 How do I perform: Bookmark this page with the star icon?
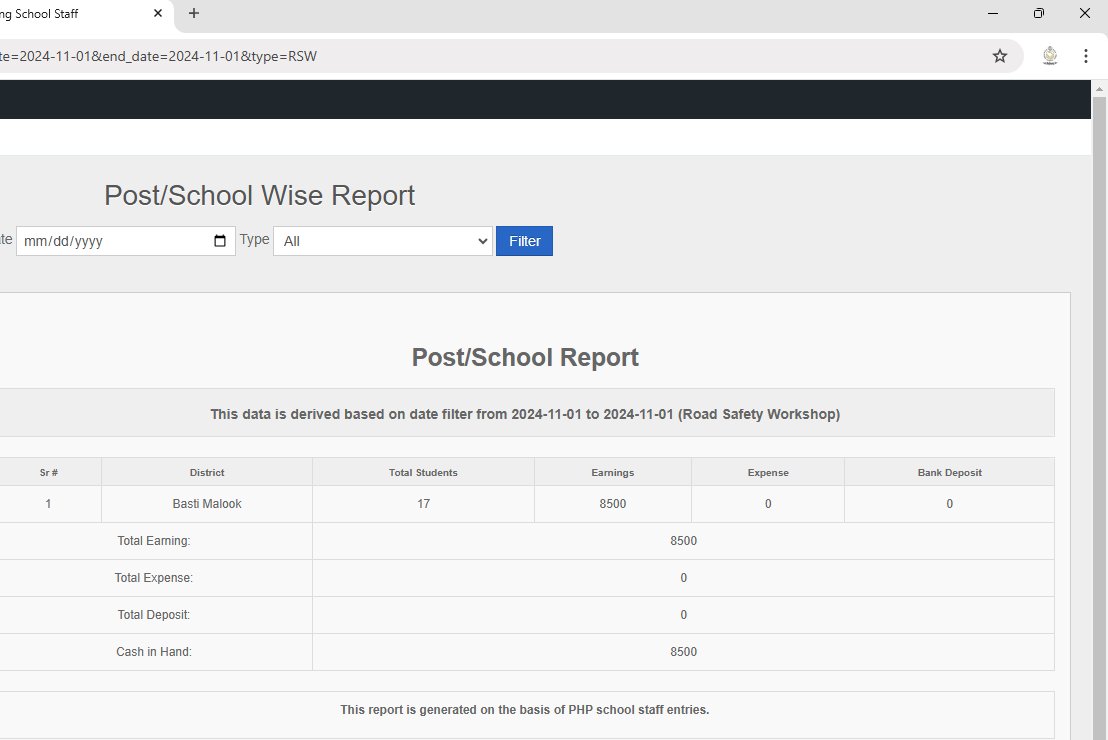[999, 56]
